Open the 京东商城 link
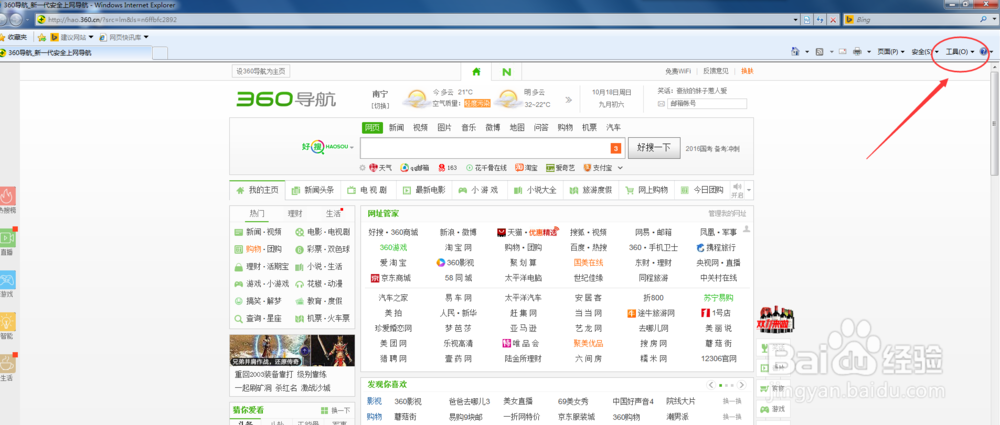1000x425 pixels. point(390,278)
